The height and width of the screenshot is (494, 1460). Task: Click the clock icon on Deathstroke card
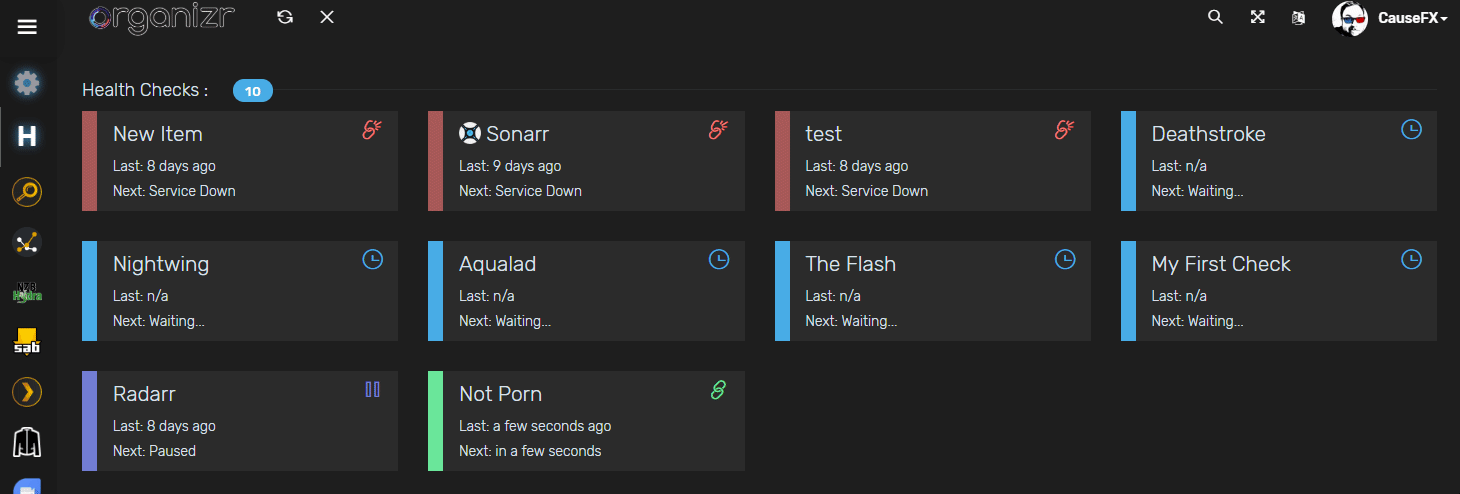(x=1411, y=130)
